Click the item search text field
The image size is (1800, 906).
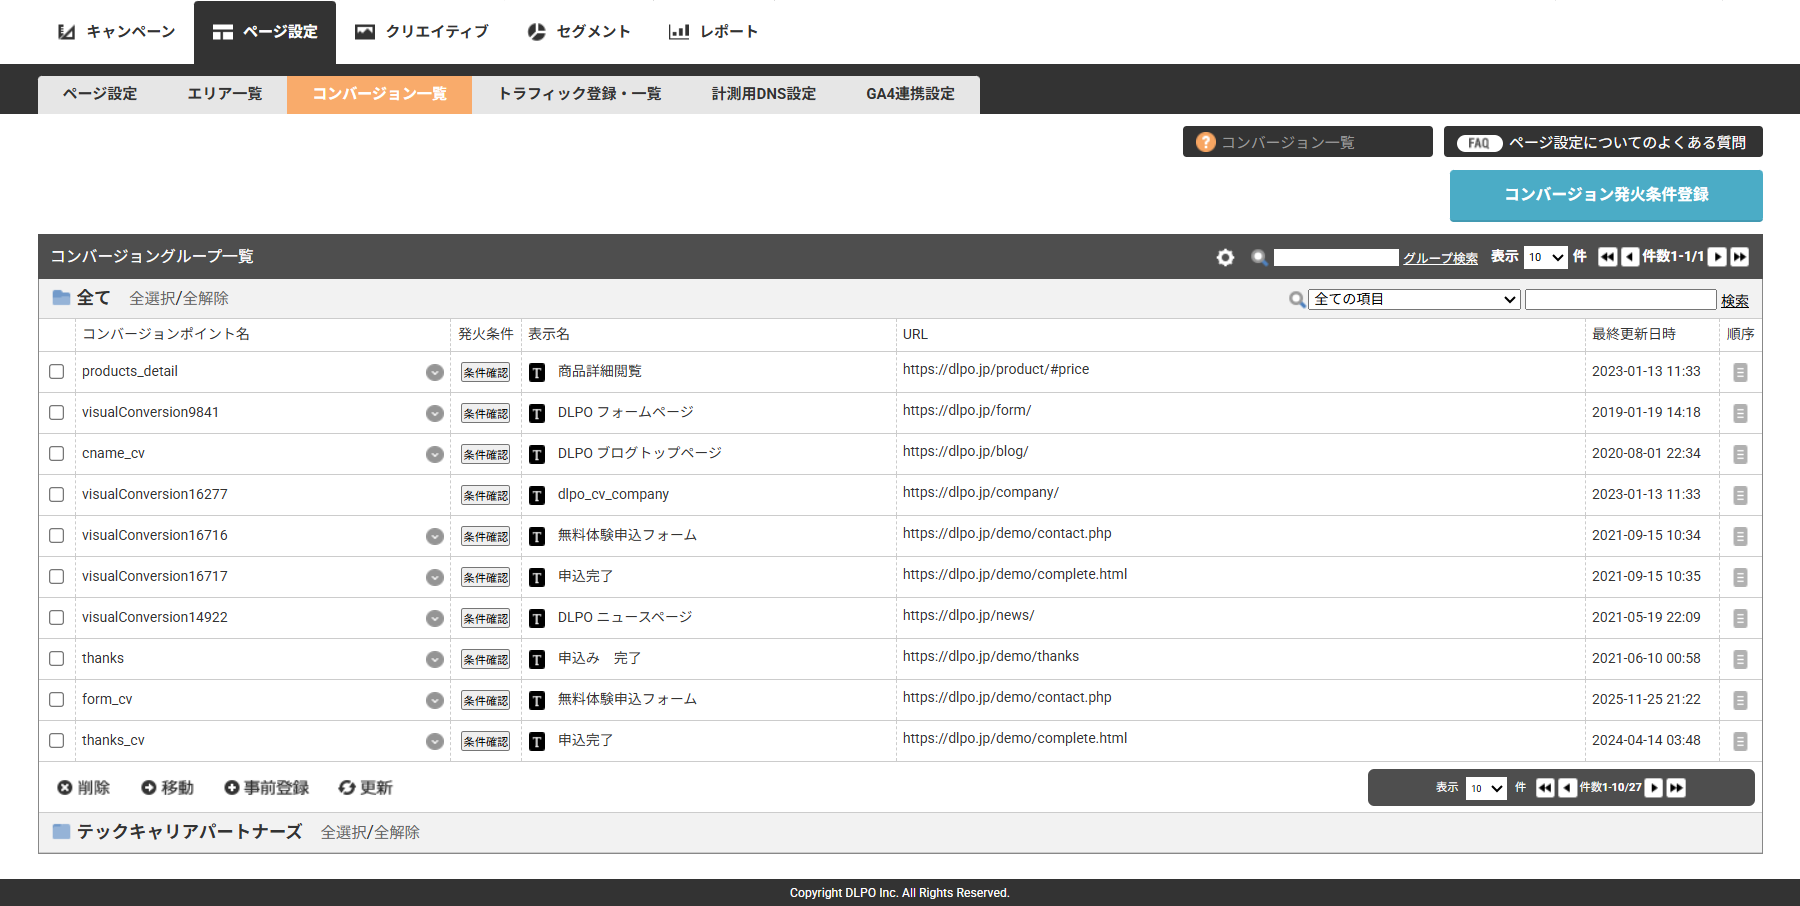click(1620, 299)
